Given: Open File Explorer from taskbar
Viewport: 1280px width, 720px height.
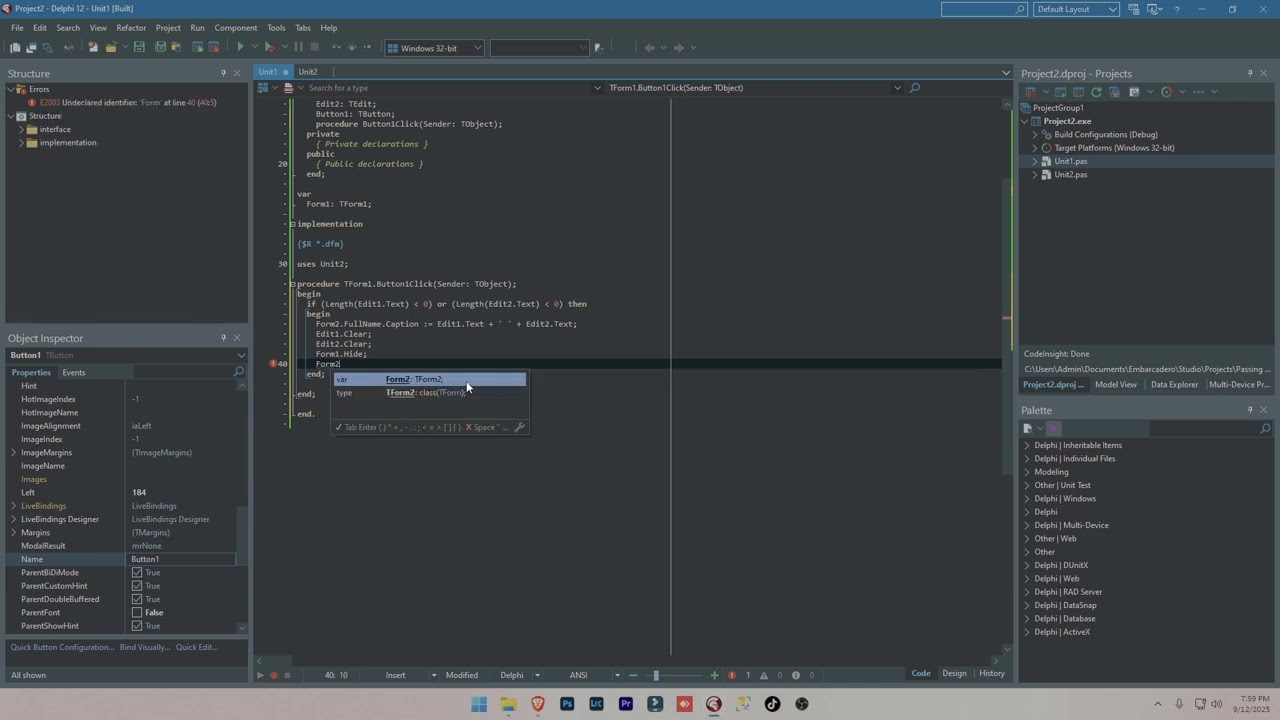Looking at the screenshot, I should pos(508,704).
